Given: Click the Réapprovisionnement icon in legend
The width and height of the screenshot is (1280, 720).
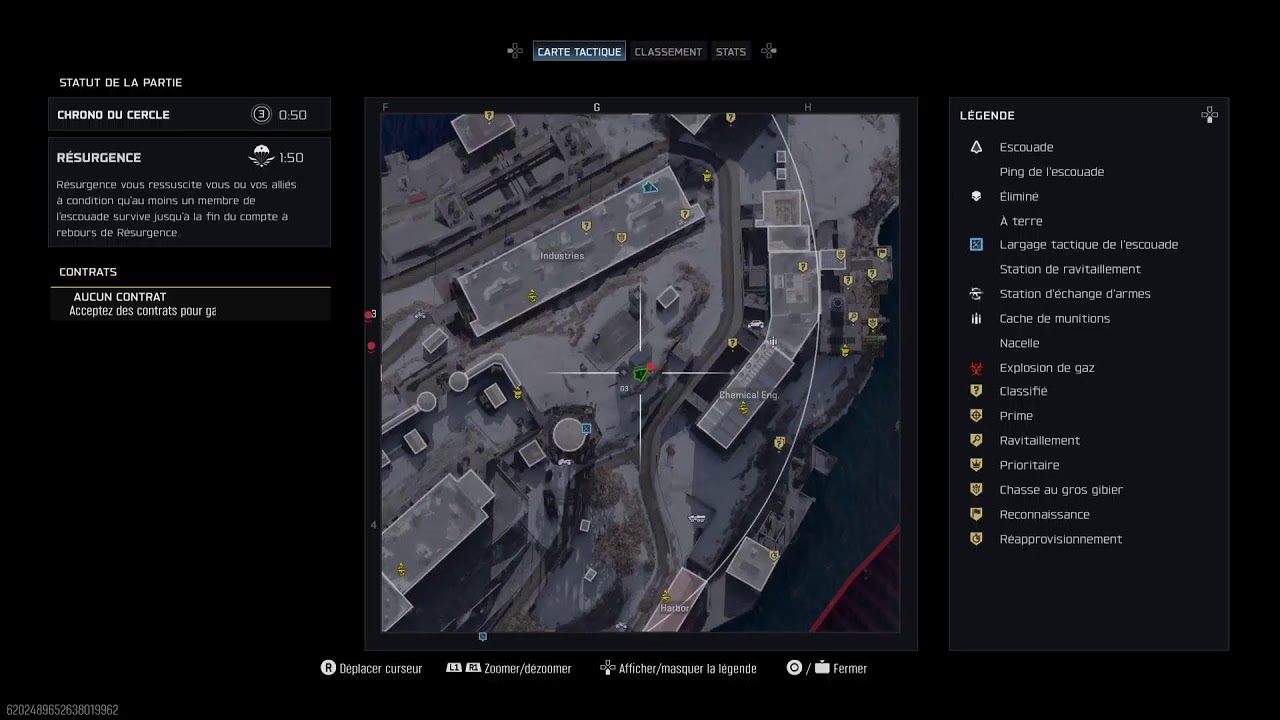Looking at the screenshot, I should tap(976, 539).
